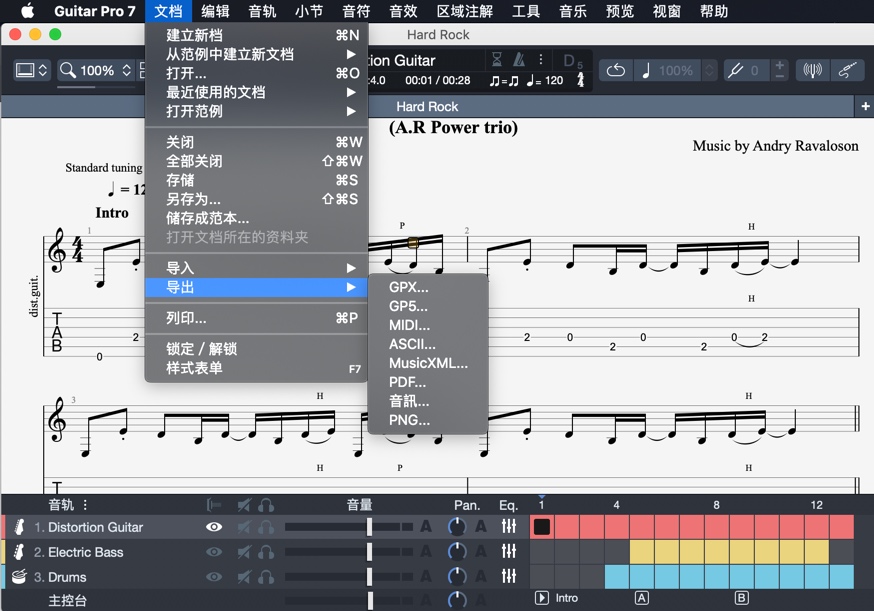Export as GPX...
874x611 pixels.
(x=428, y=287)
